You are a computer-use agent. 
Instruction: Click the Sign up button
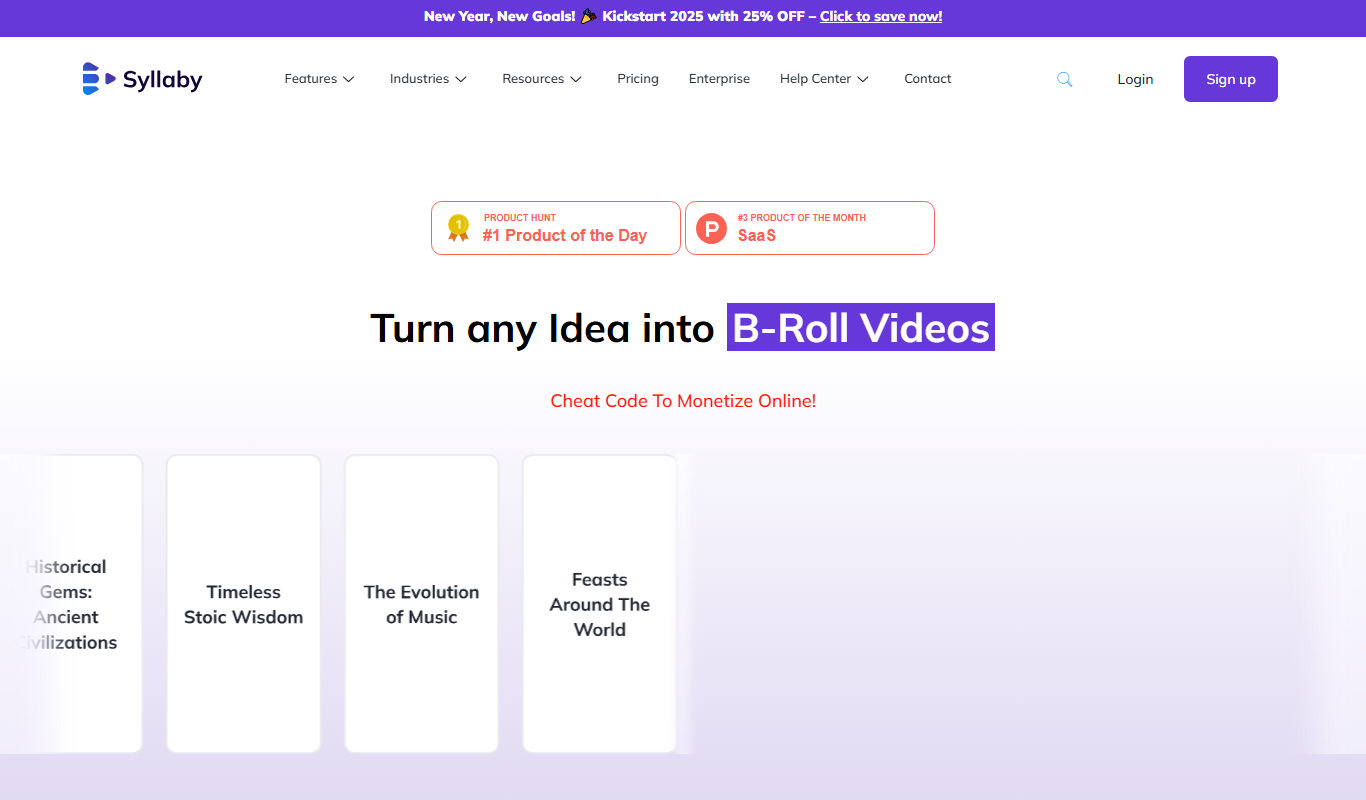pyautogui.click(x=1231, y=79)
